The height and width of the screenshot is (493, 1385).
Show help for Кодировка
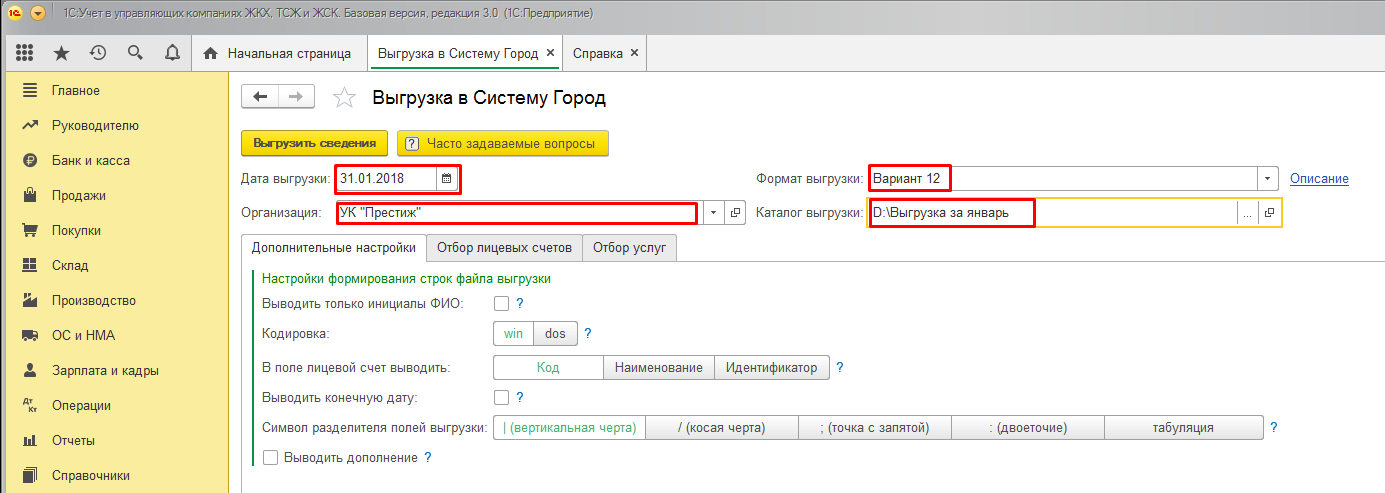click(x=588, y=333)
